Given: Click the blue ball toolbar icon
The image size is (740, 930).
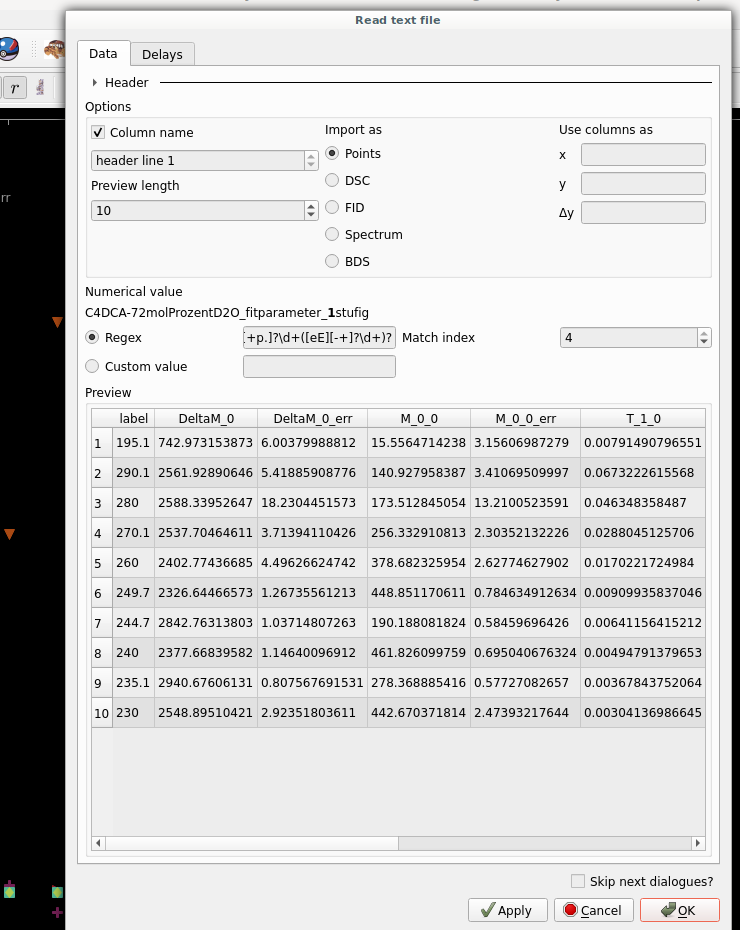Looking at the screenshot, I should point(8,49).
